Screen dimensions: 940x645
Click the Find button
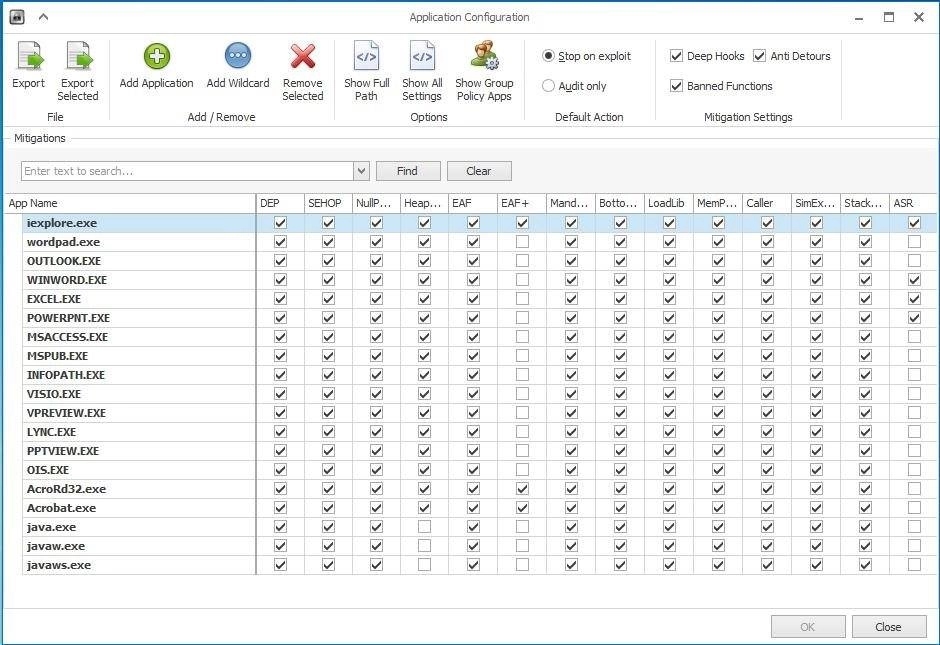pos(408,171)
